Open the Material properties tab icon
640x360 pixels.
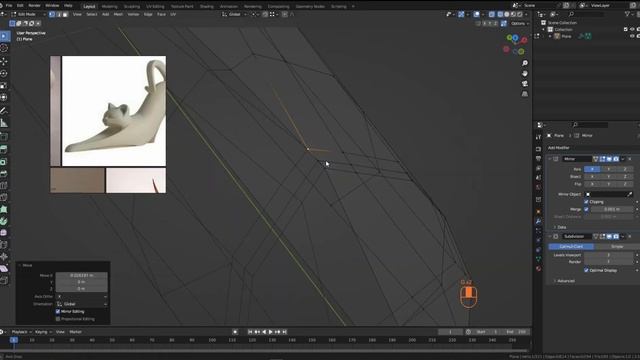[x=538, y=269]
